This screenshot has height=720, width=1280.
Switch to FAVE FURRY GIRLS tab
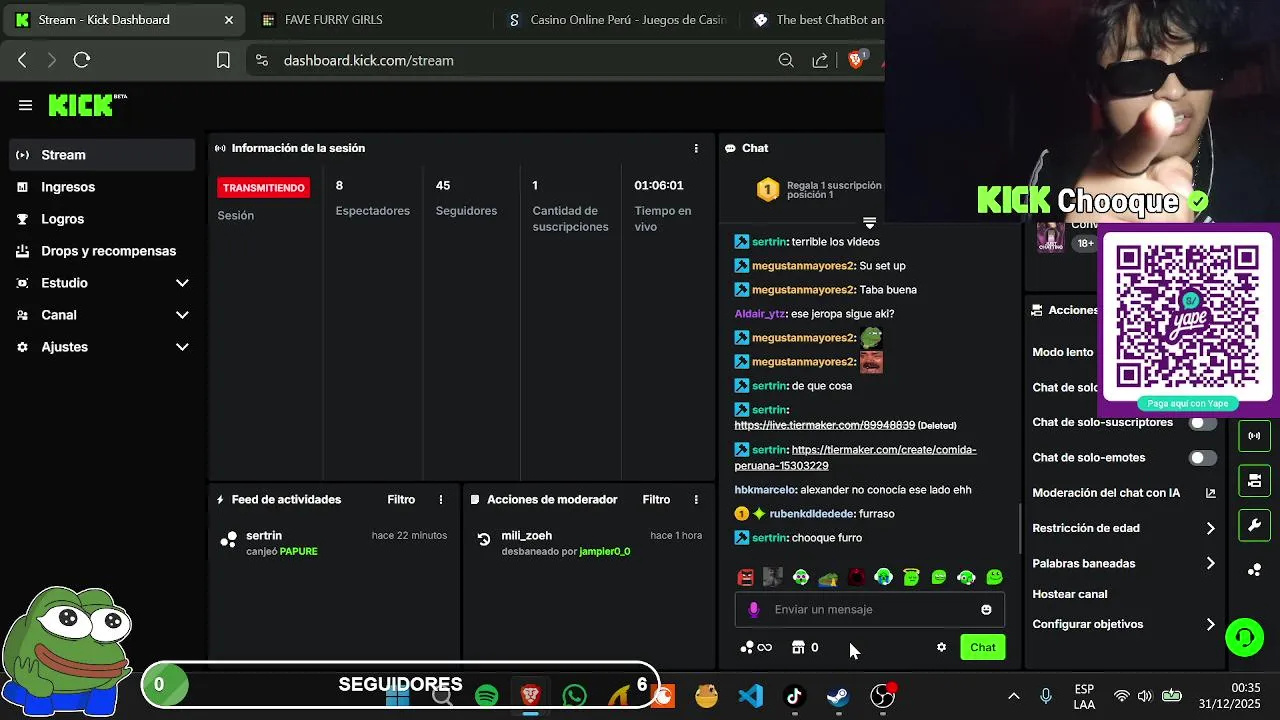[368, 20]
